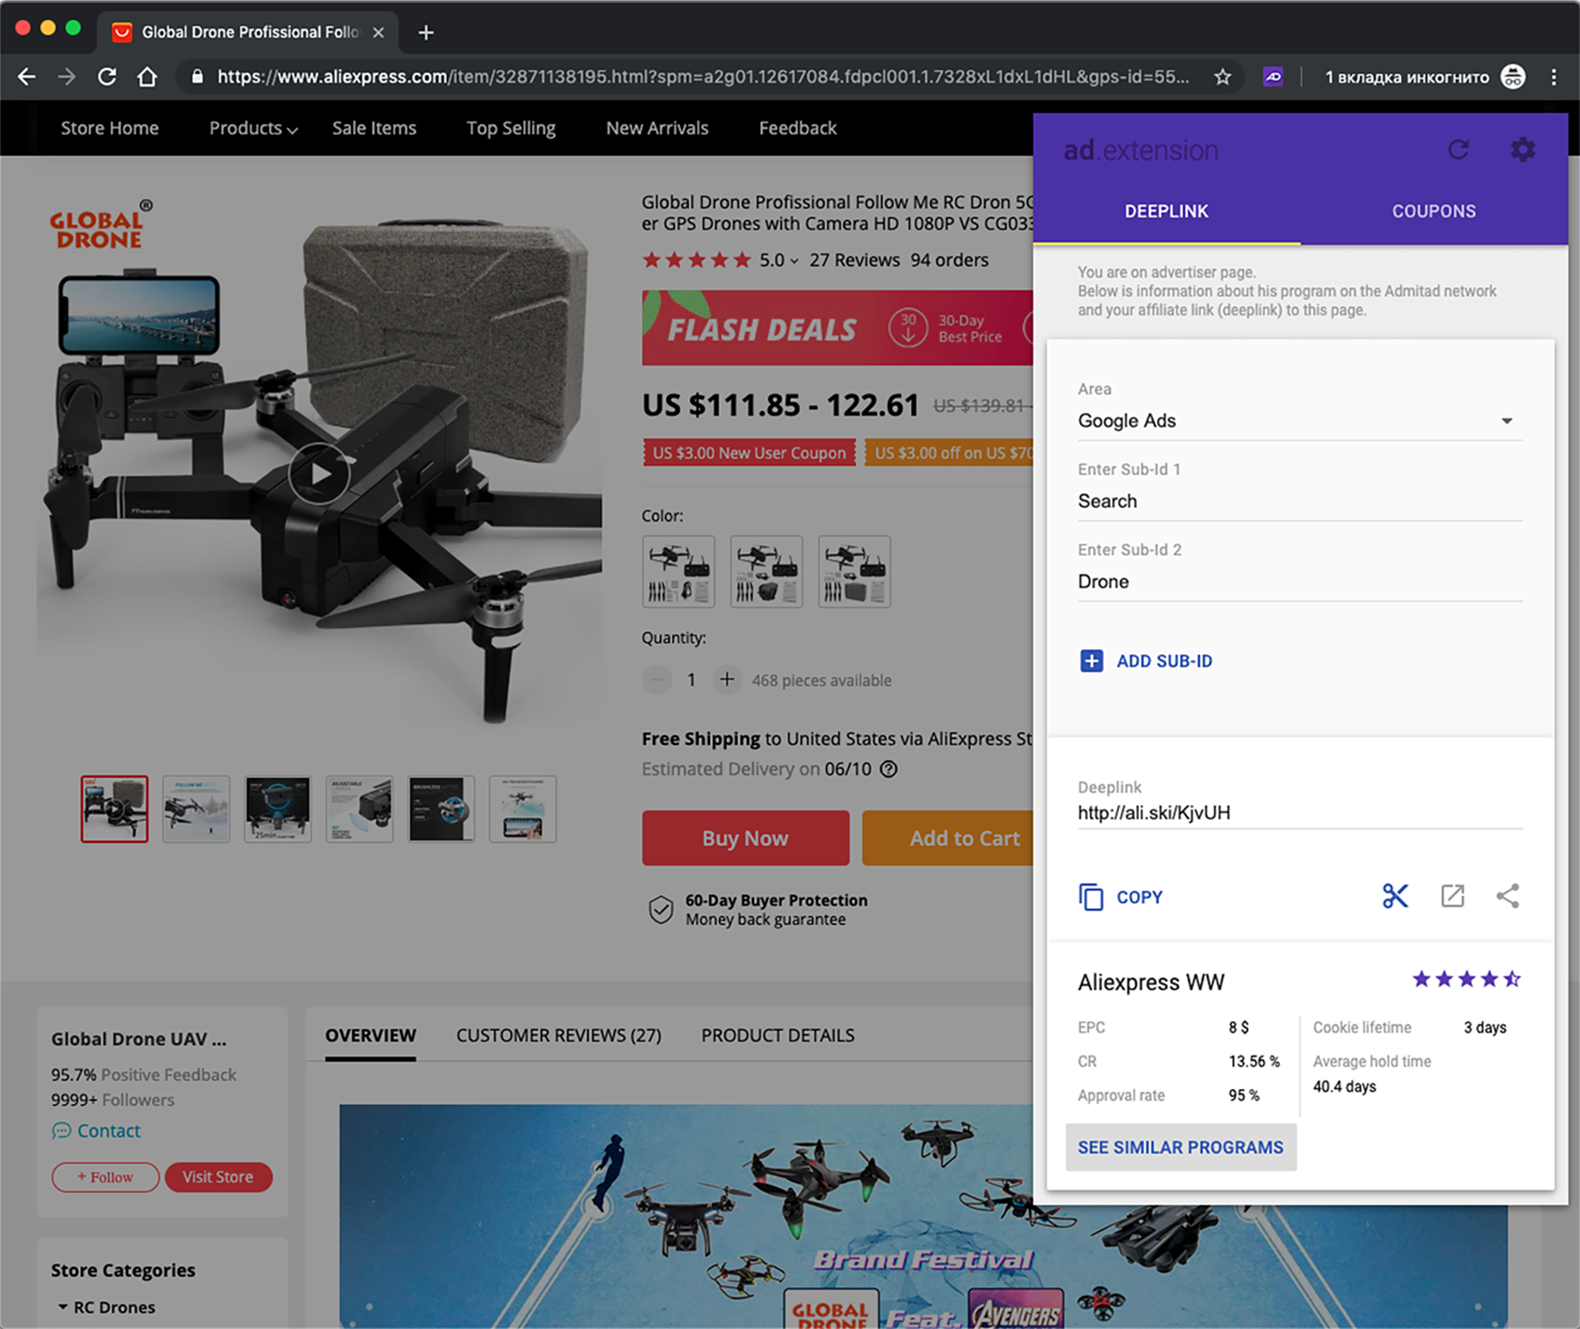Click SEE SIMILAR PROGRAMS button
Screen dimensions: 1580x1329
click(x=1180, y=1147)
